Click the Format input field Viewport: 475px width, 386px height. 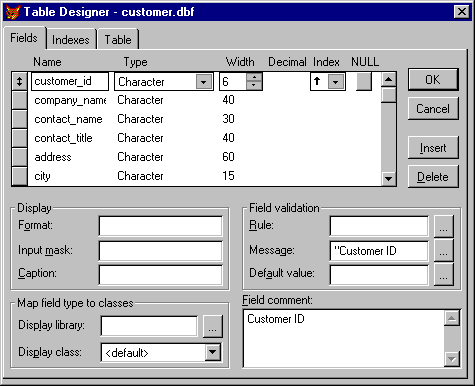click(x=160, y=226)
